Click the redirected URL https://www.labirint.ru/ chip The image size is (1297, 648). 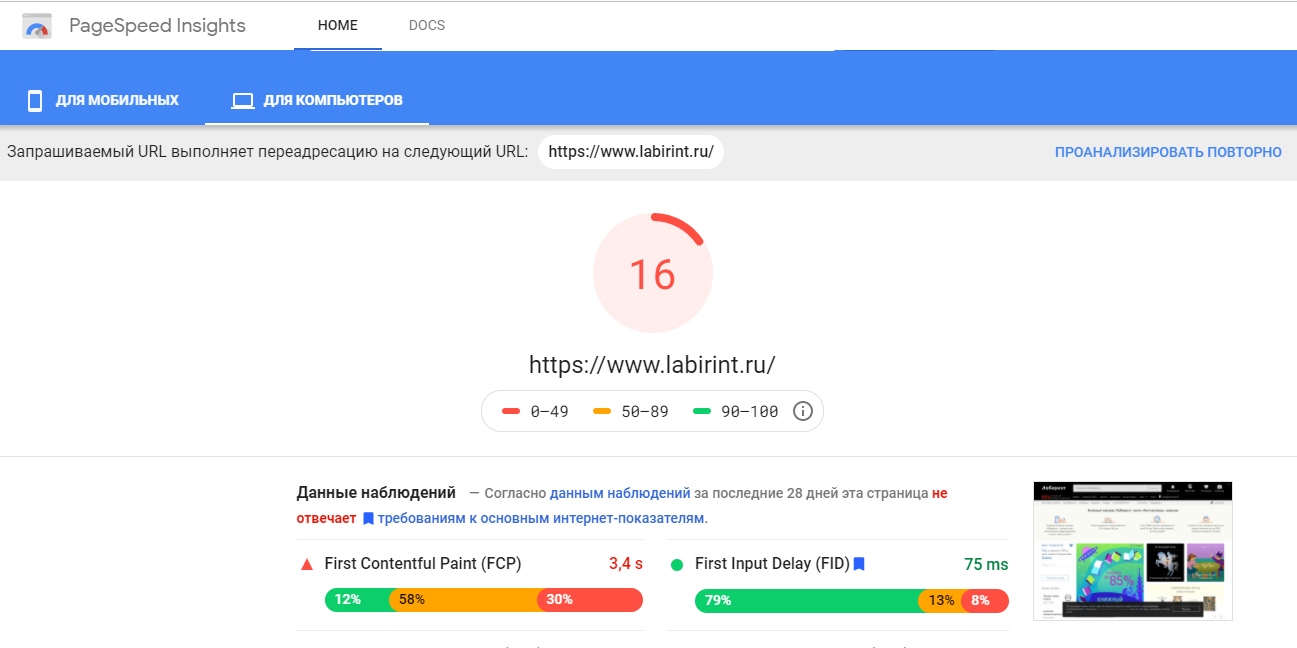click(631, 152)
